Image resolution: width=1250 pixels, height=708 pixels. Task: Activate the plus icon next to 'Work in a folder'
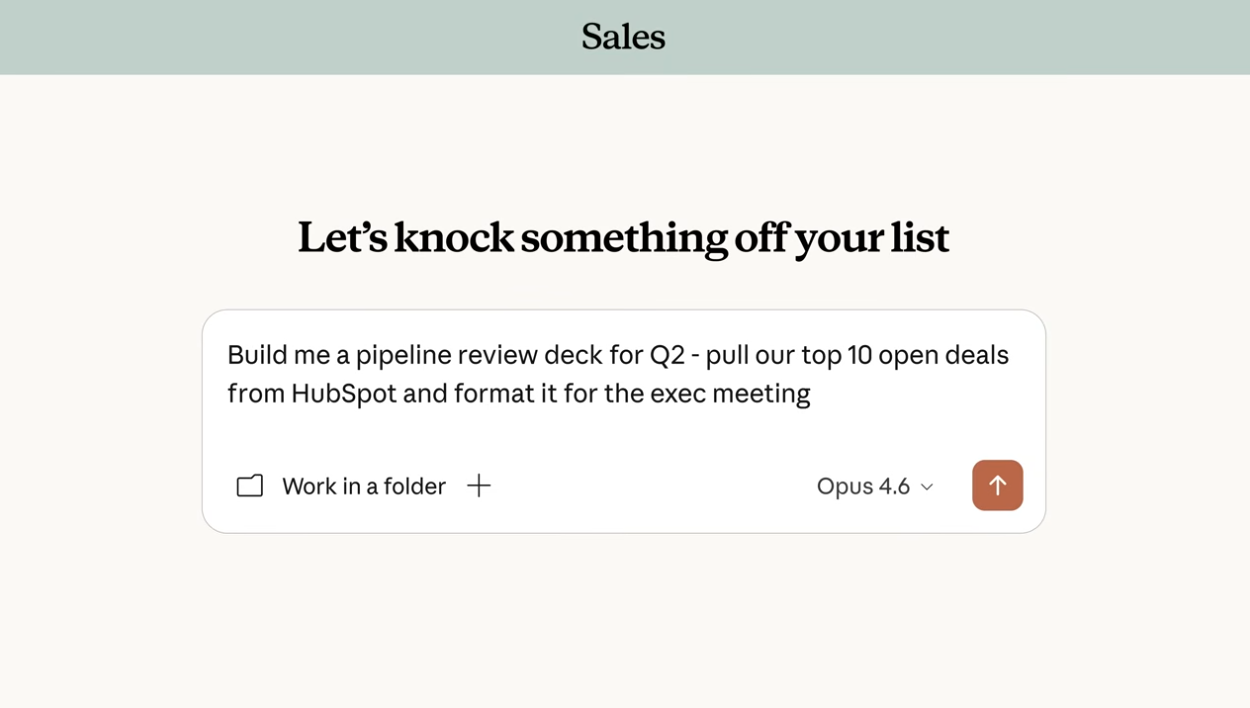click(478, 486)
